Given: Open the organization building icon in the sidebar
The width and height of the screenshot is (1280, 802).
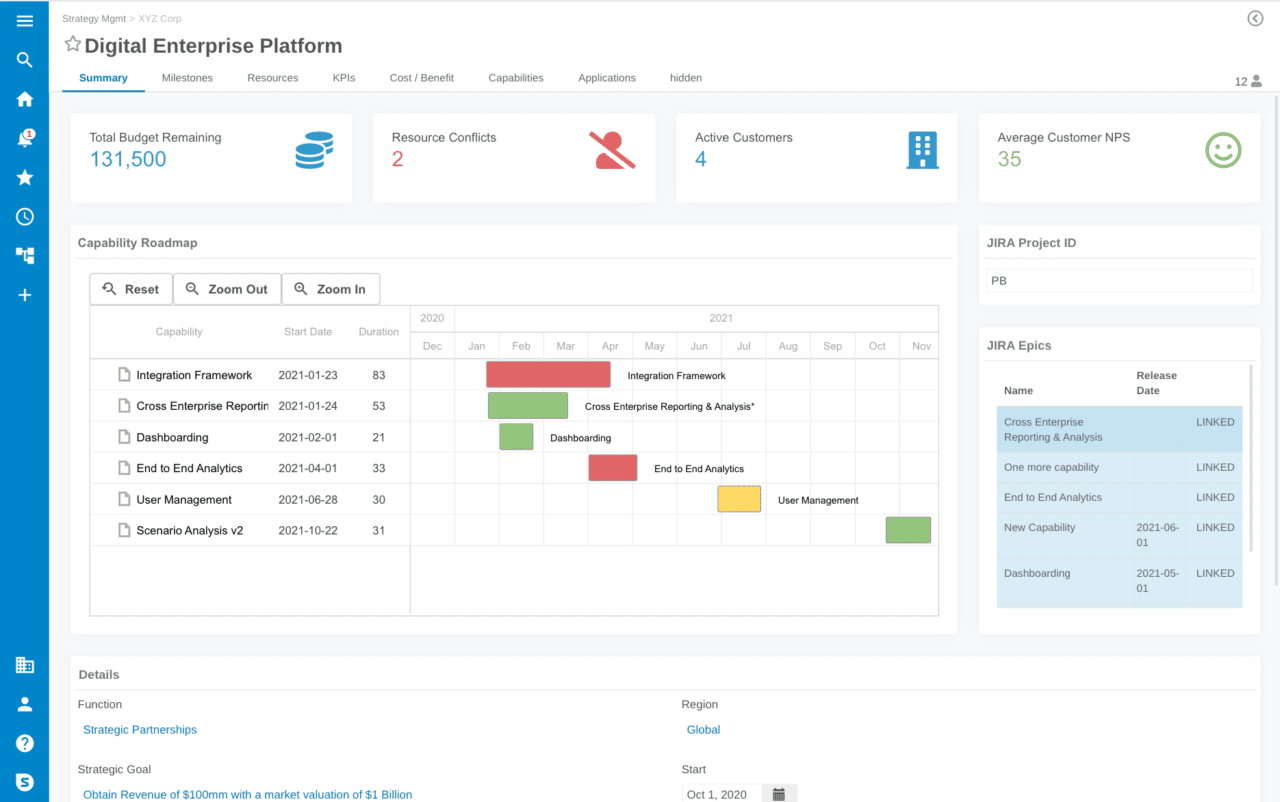Looking at the screenshot, I should (x=25, y=665).
